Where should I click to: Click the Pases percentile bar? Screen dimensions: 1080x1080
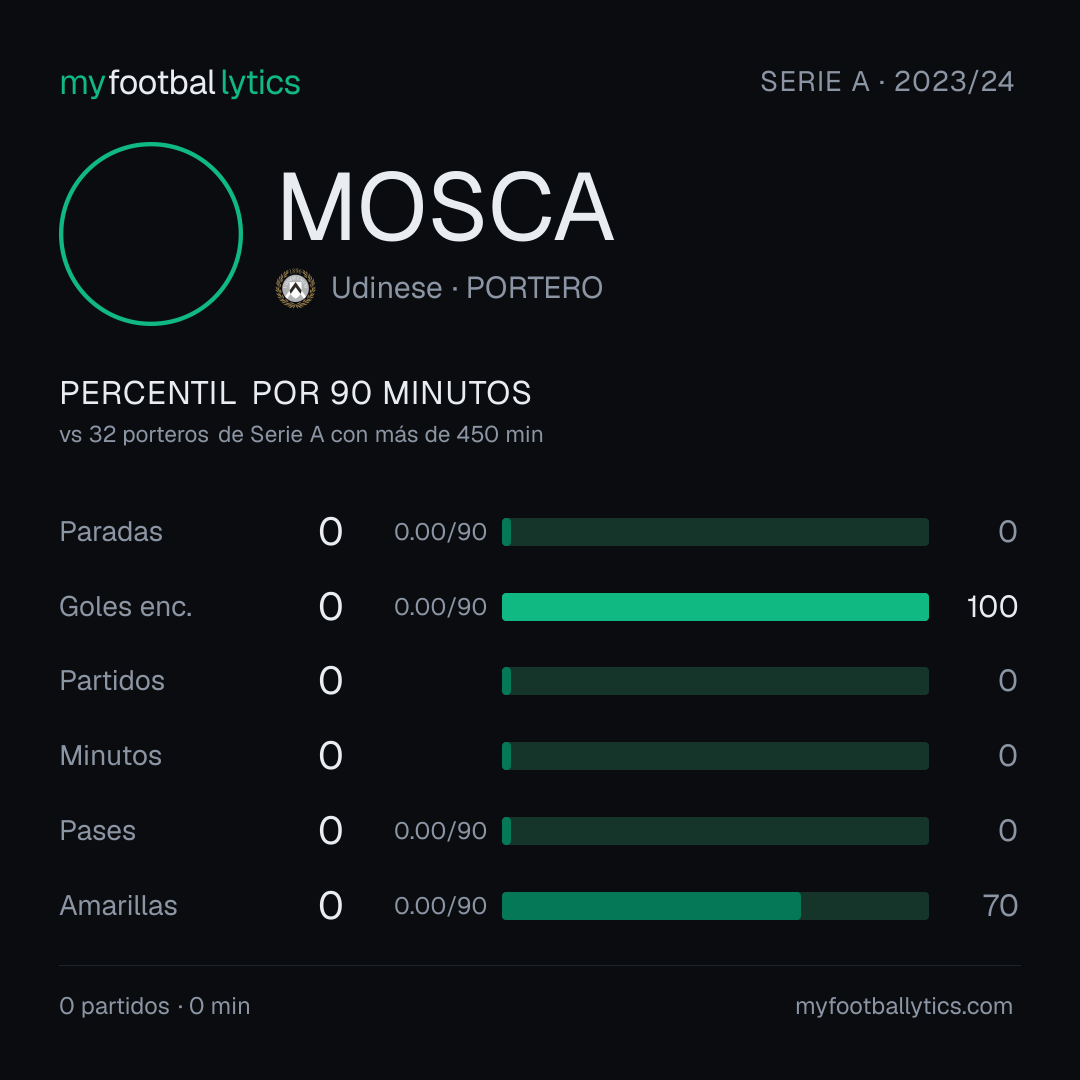click(715, 831)
